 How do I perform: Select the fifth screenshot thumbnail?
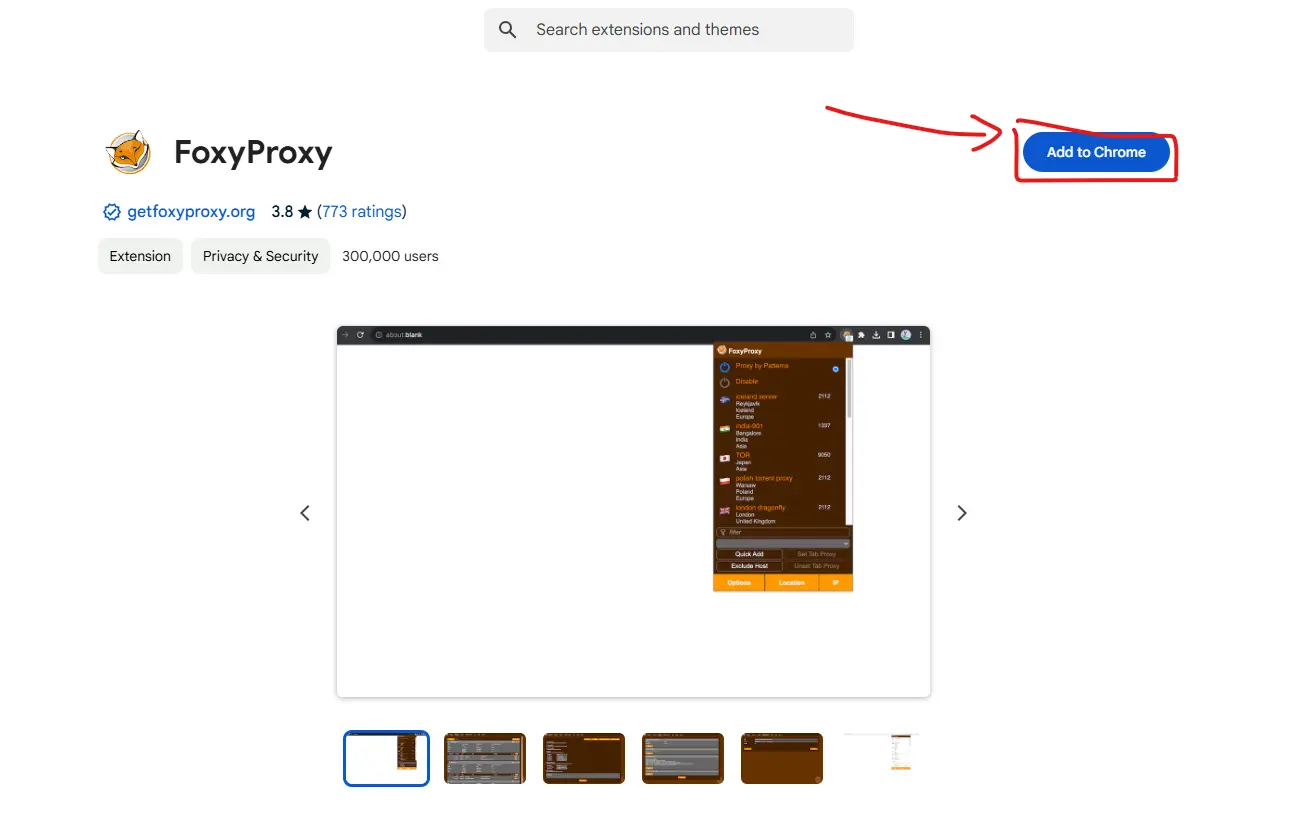782,758
